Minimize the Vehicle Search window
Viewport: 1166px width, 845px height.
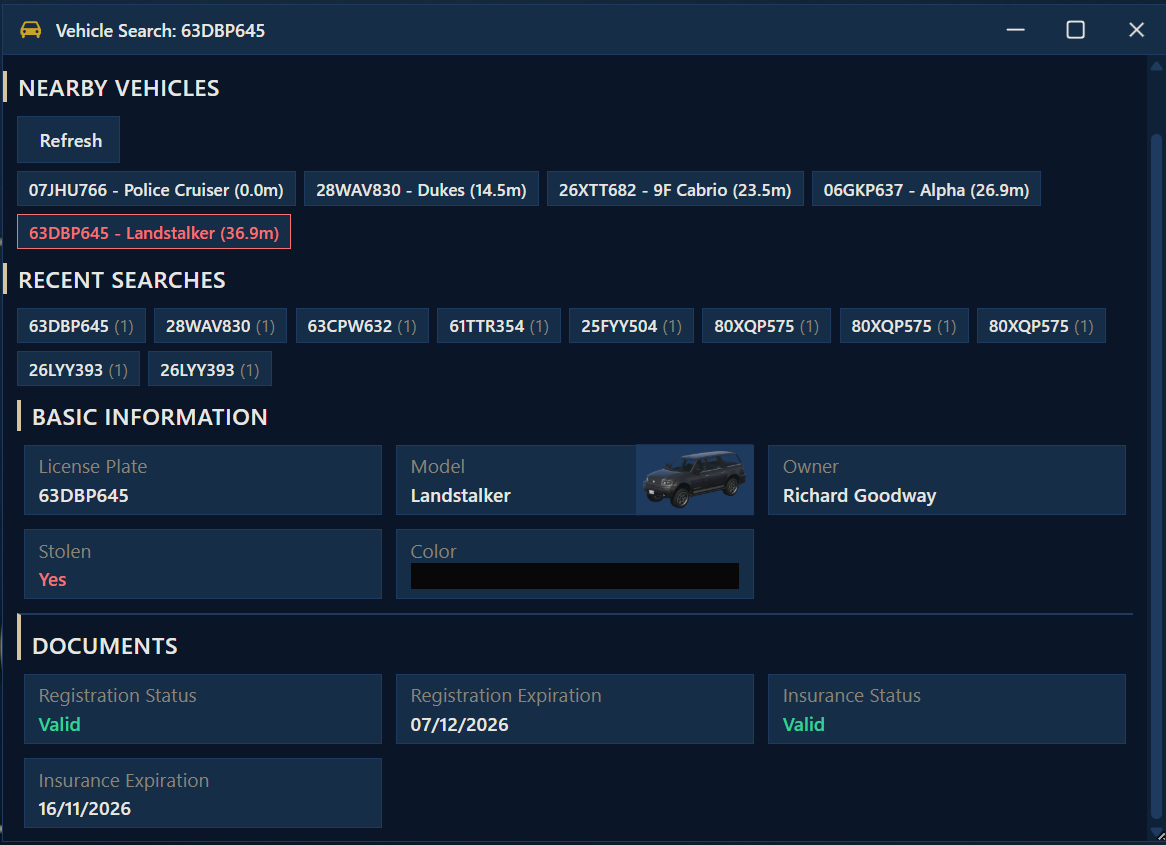click(x=1016, y=30)
